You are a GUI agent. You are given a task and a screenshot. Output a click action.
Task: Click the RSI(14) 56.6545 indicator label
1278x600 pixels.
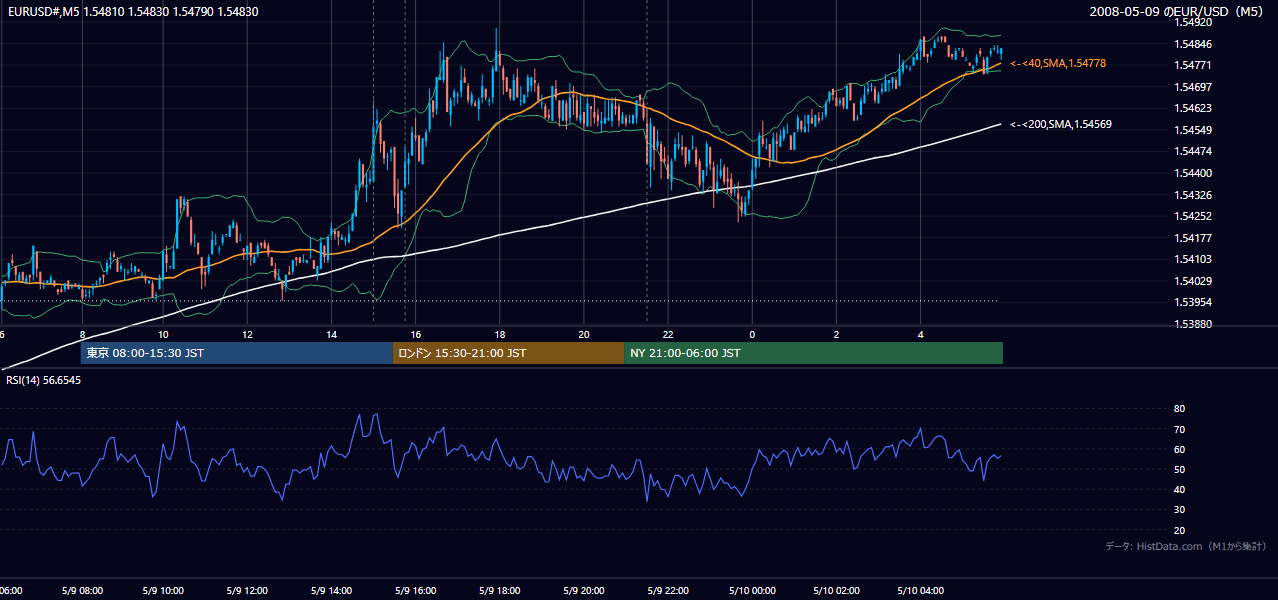(44, 380)
